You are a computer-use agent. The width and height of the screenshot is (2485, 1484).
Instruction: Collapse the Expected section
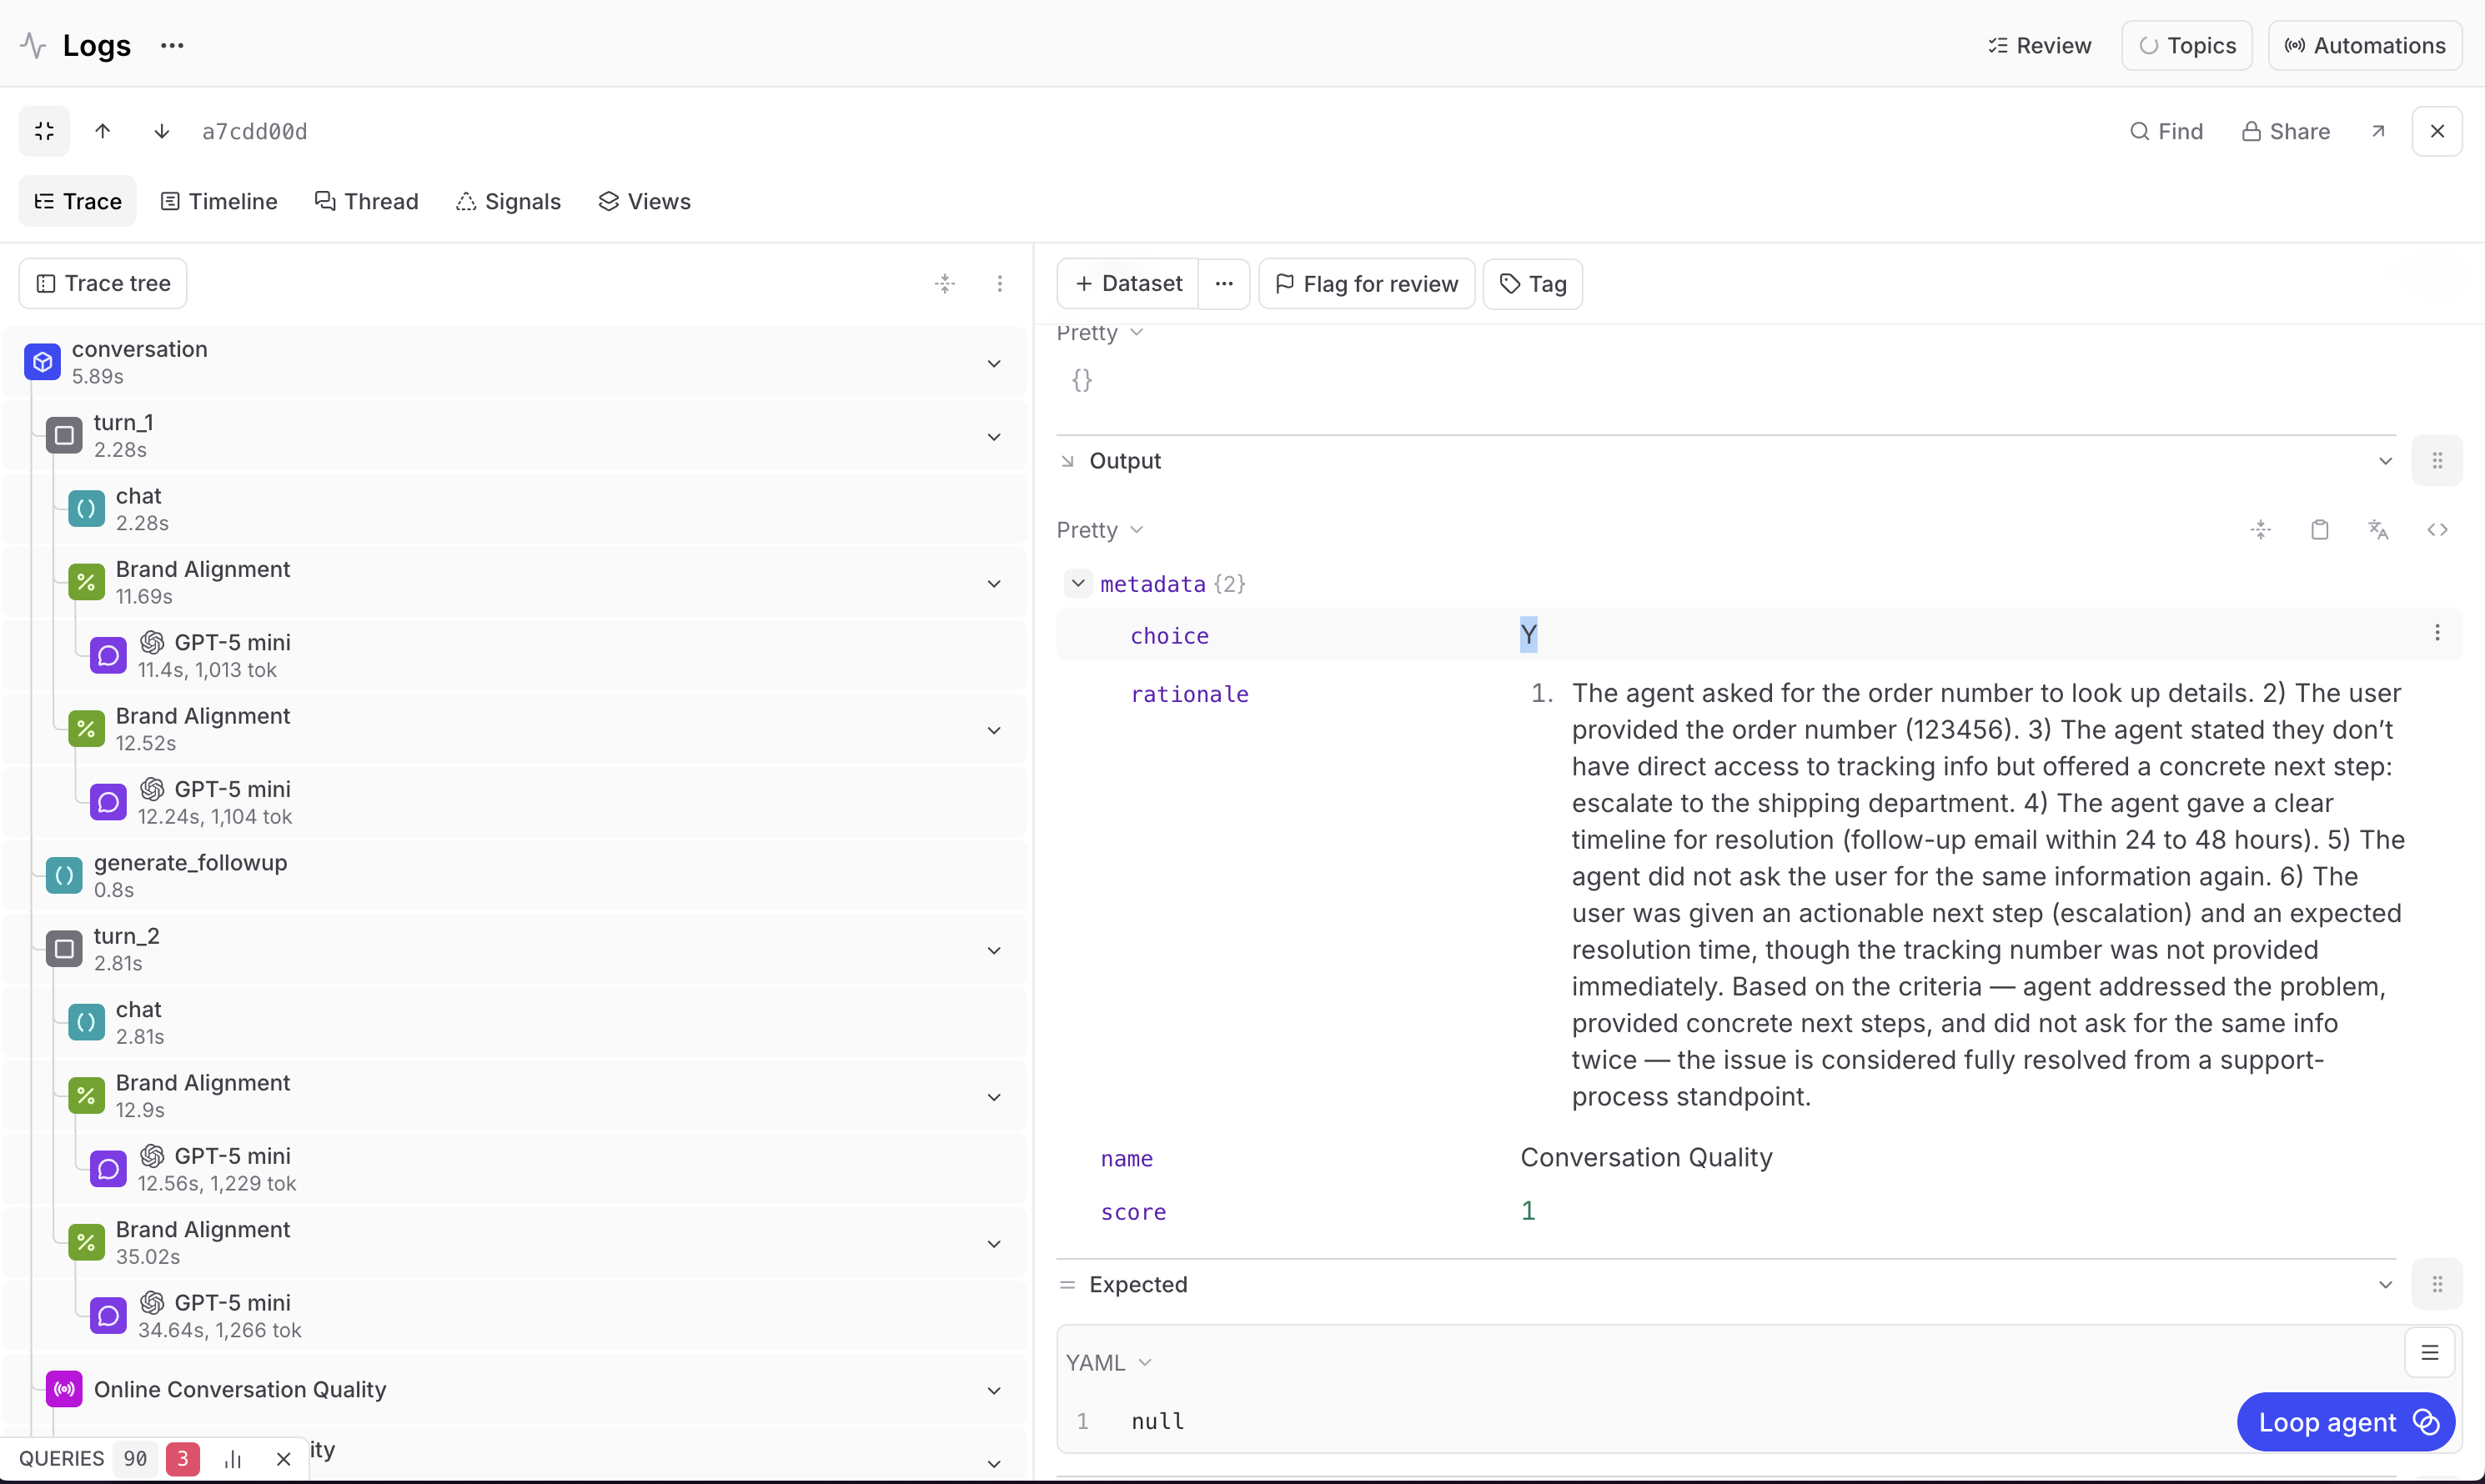2385,1285
